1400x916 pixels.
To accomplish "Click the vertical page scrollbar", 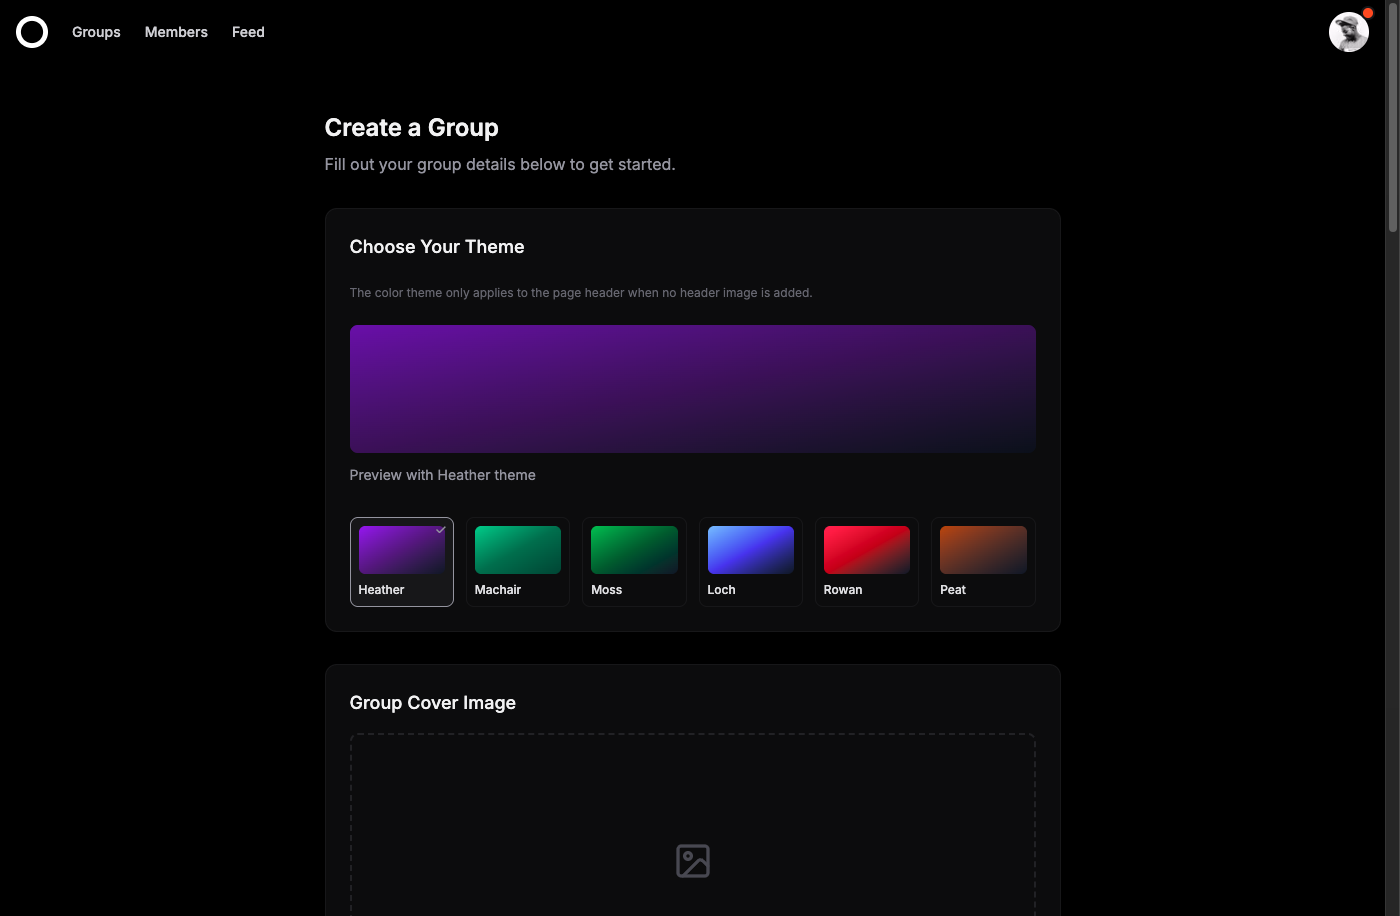I will pos(1392,120).
